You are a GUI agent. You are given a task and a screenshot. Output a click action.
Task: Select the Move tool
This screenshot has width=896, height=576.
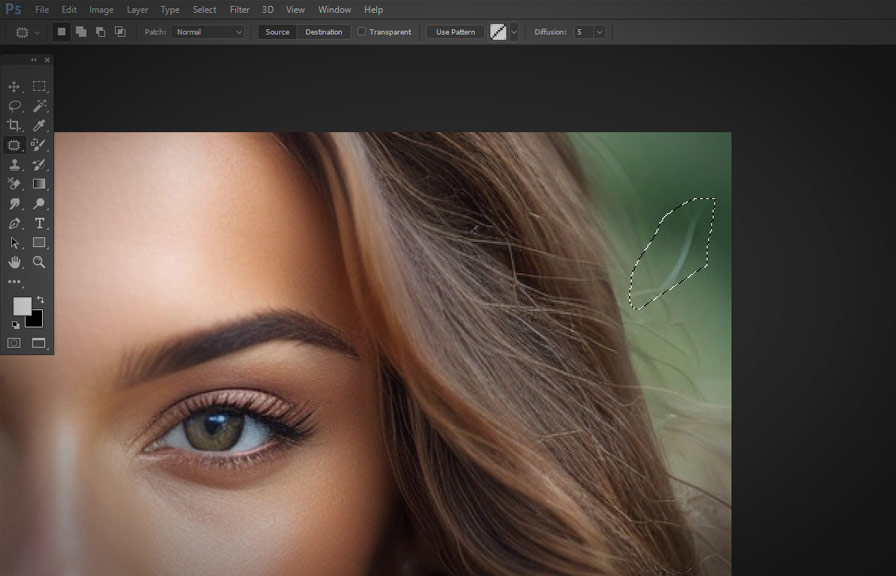click(x=15, y=86)
